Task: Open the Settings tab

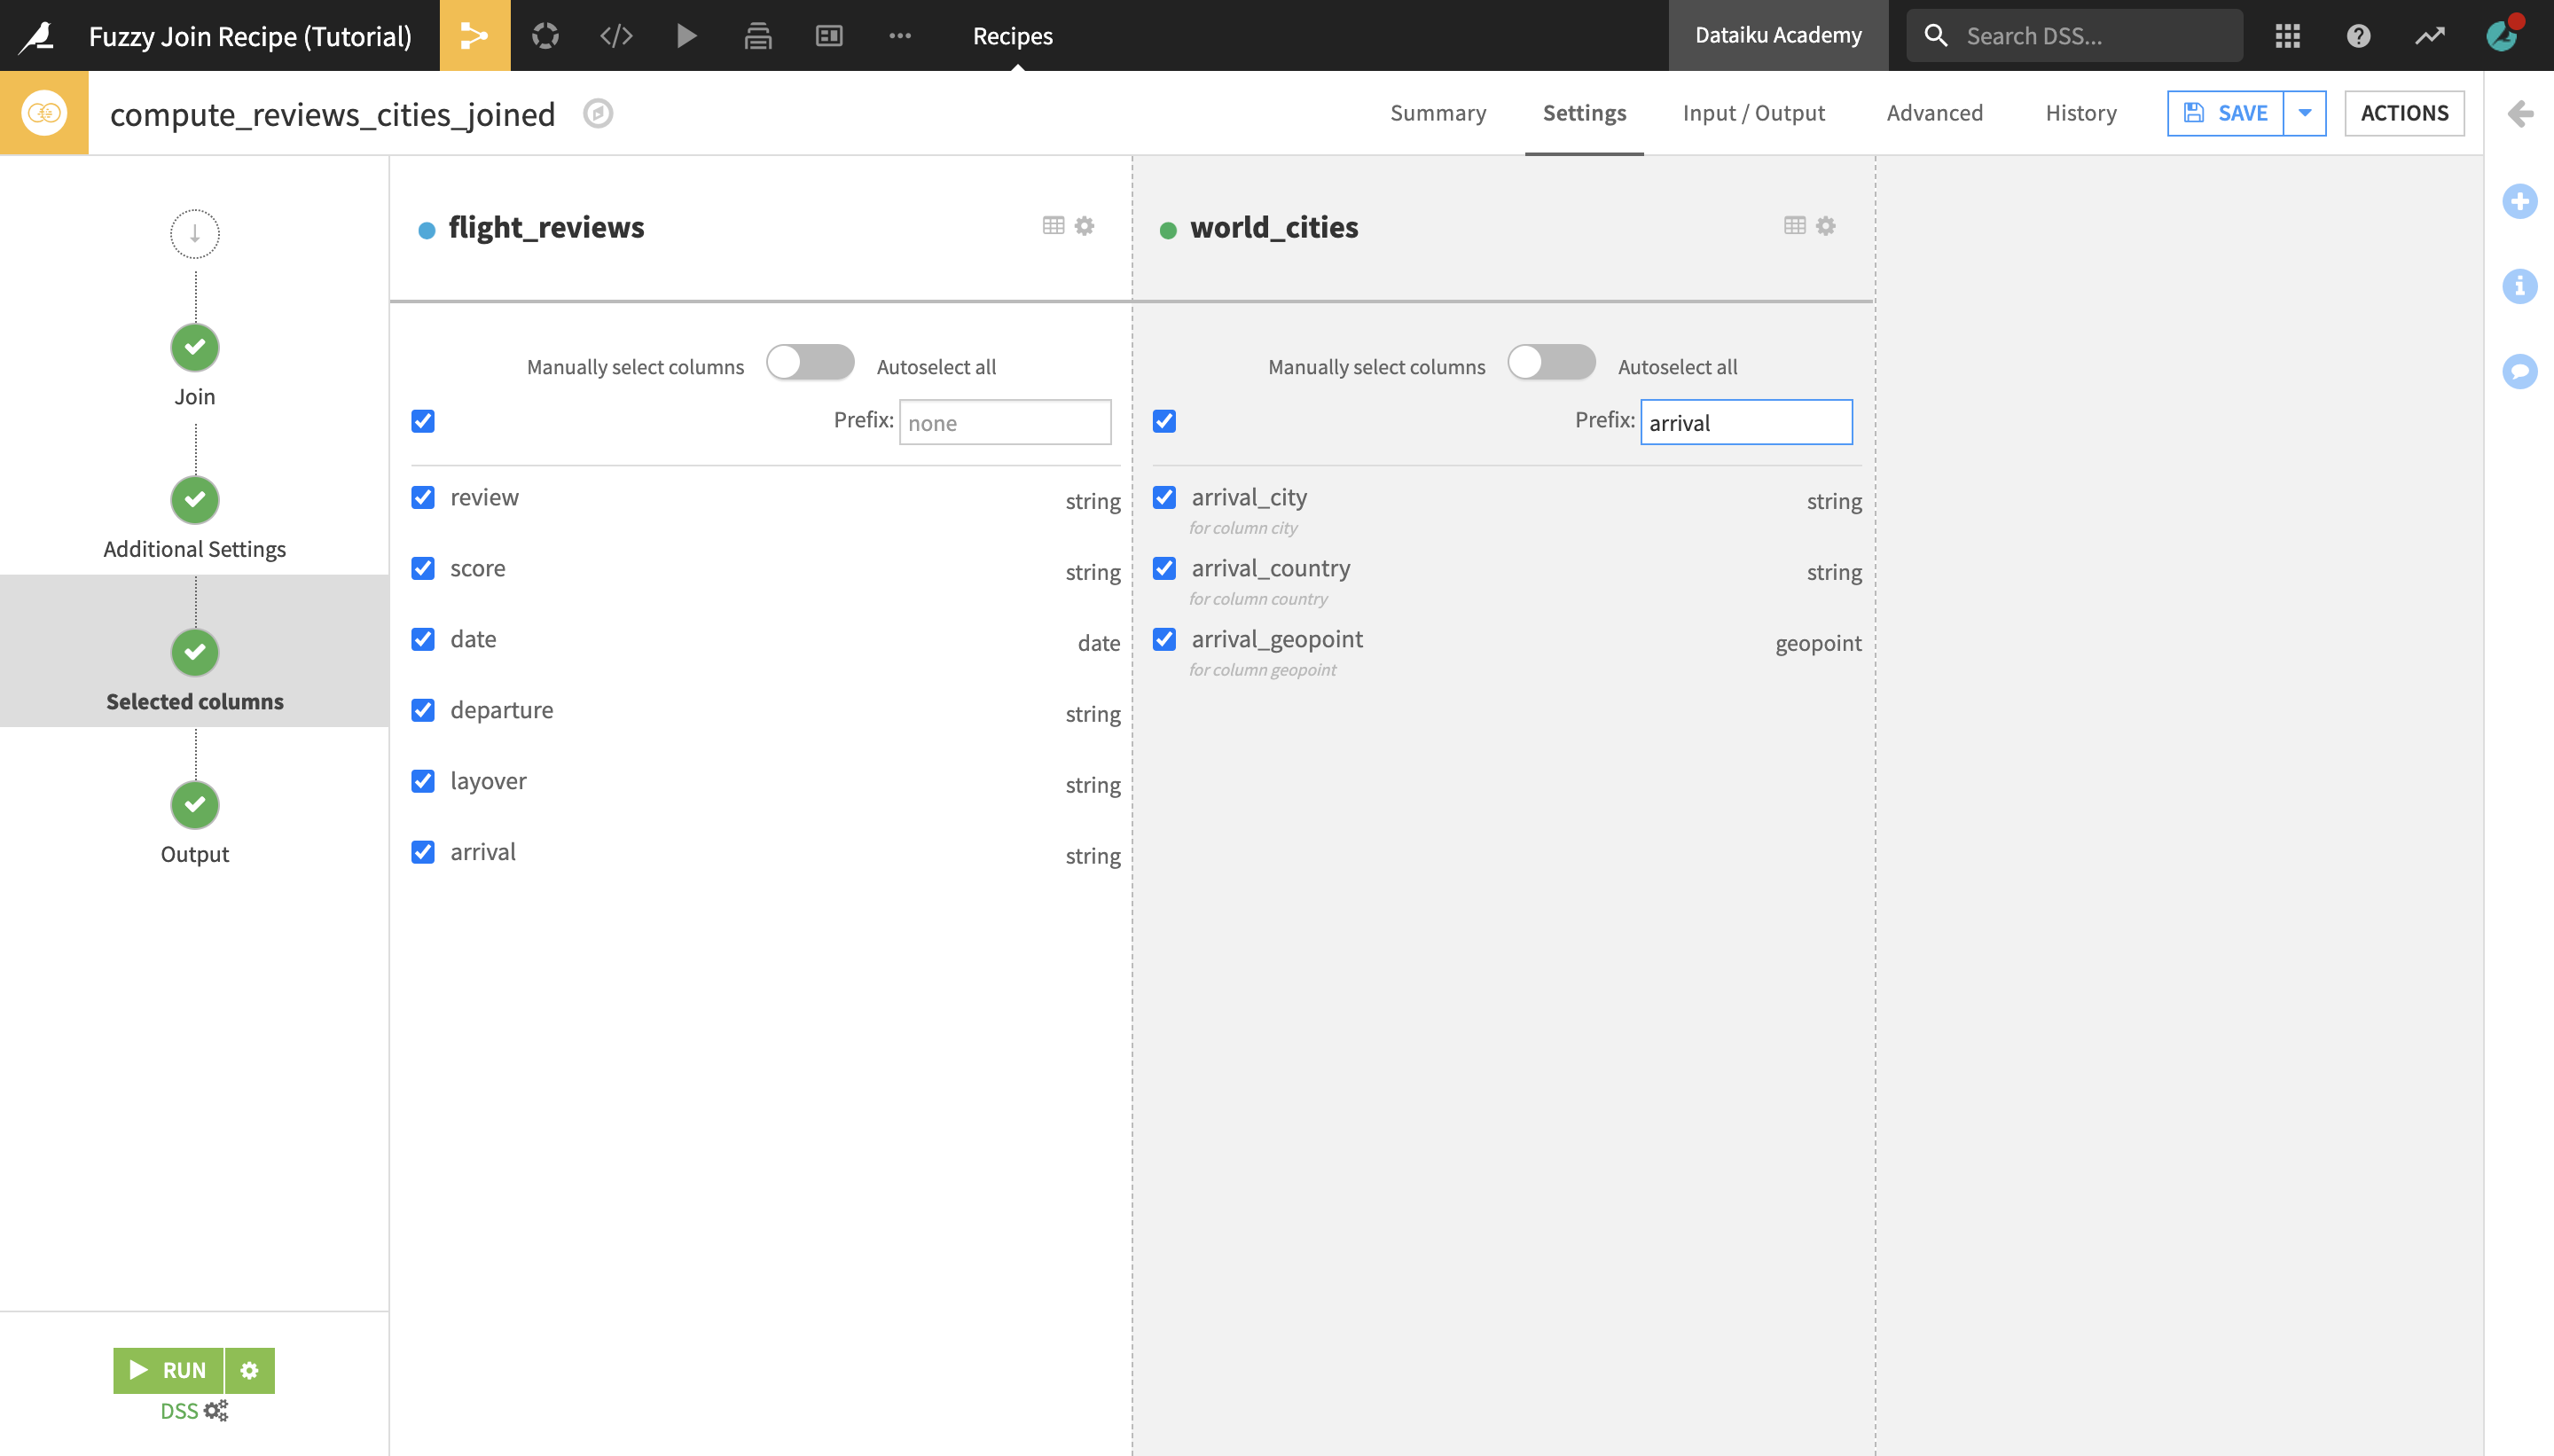Action: 1584,111
